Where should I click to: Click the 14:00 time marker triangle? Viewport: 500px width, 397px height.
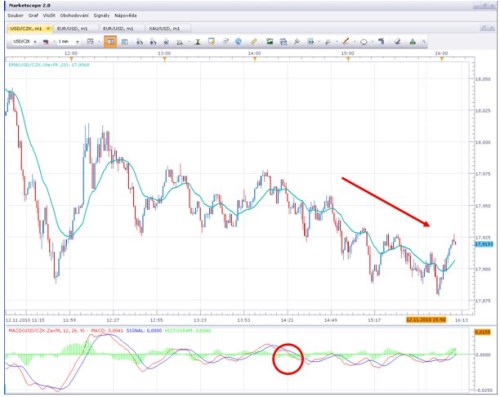tap(255, 59)
